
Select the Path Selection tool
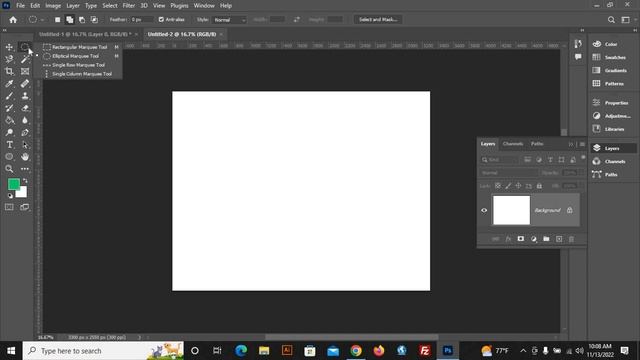(x=25, y=145)
